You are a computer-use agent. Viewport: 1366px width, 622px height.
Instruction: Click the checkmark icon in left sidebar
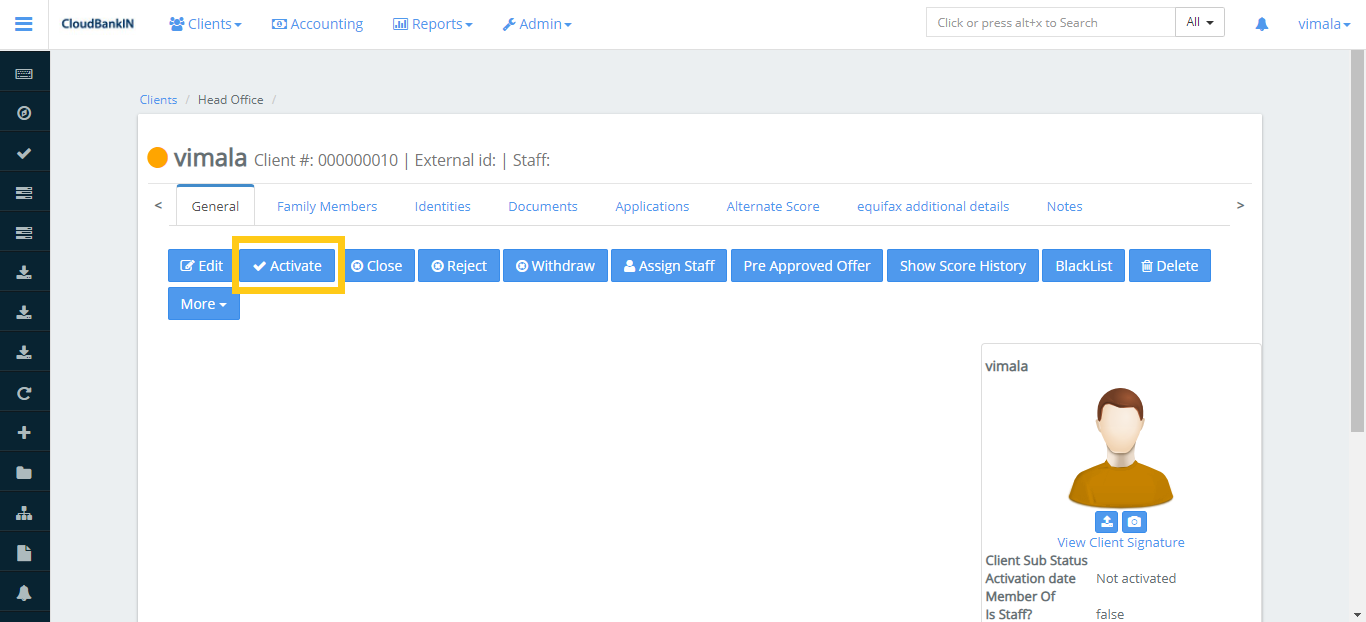coord(24,153)
